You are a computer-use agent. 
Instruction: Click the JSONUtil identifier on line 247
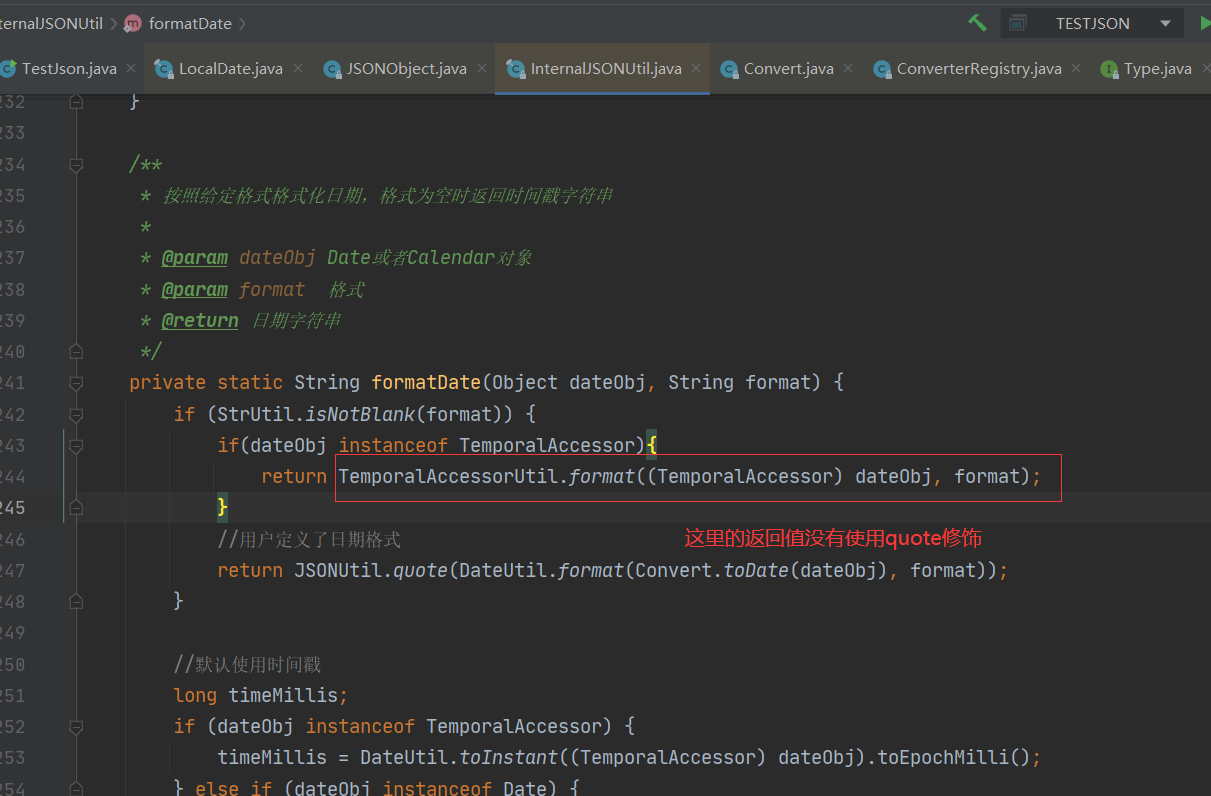338,571
